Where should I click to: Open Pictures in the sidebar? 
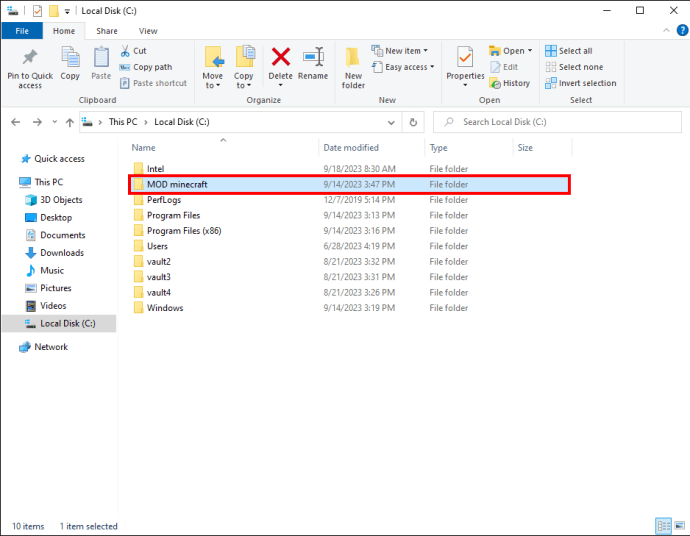(48, 288)
